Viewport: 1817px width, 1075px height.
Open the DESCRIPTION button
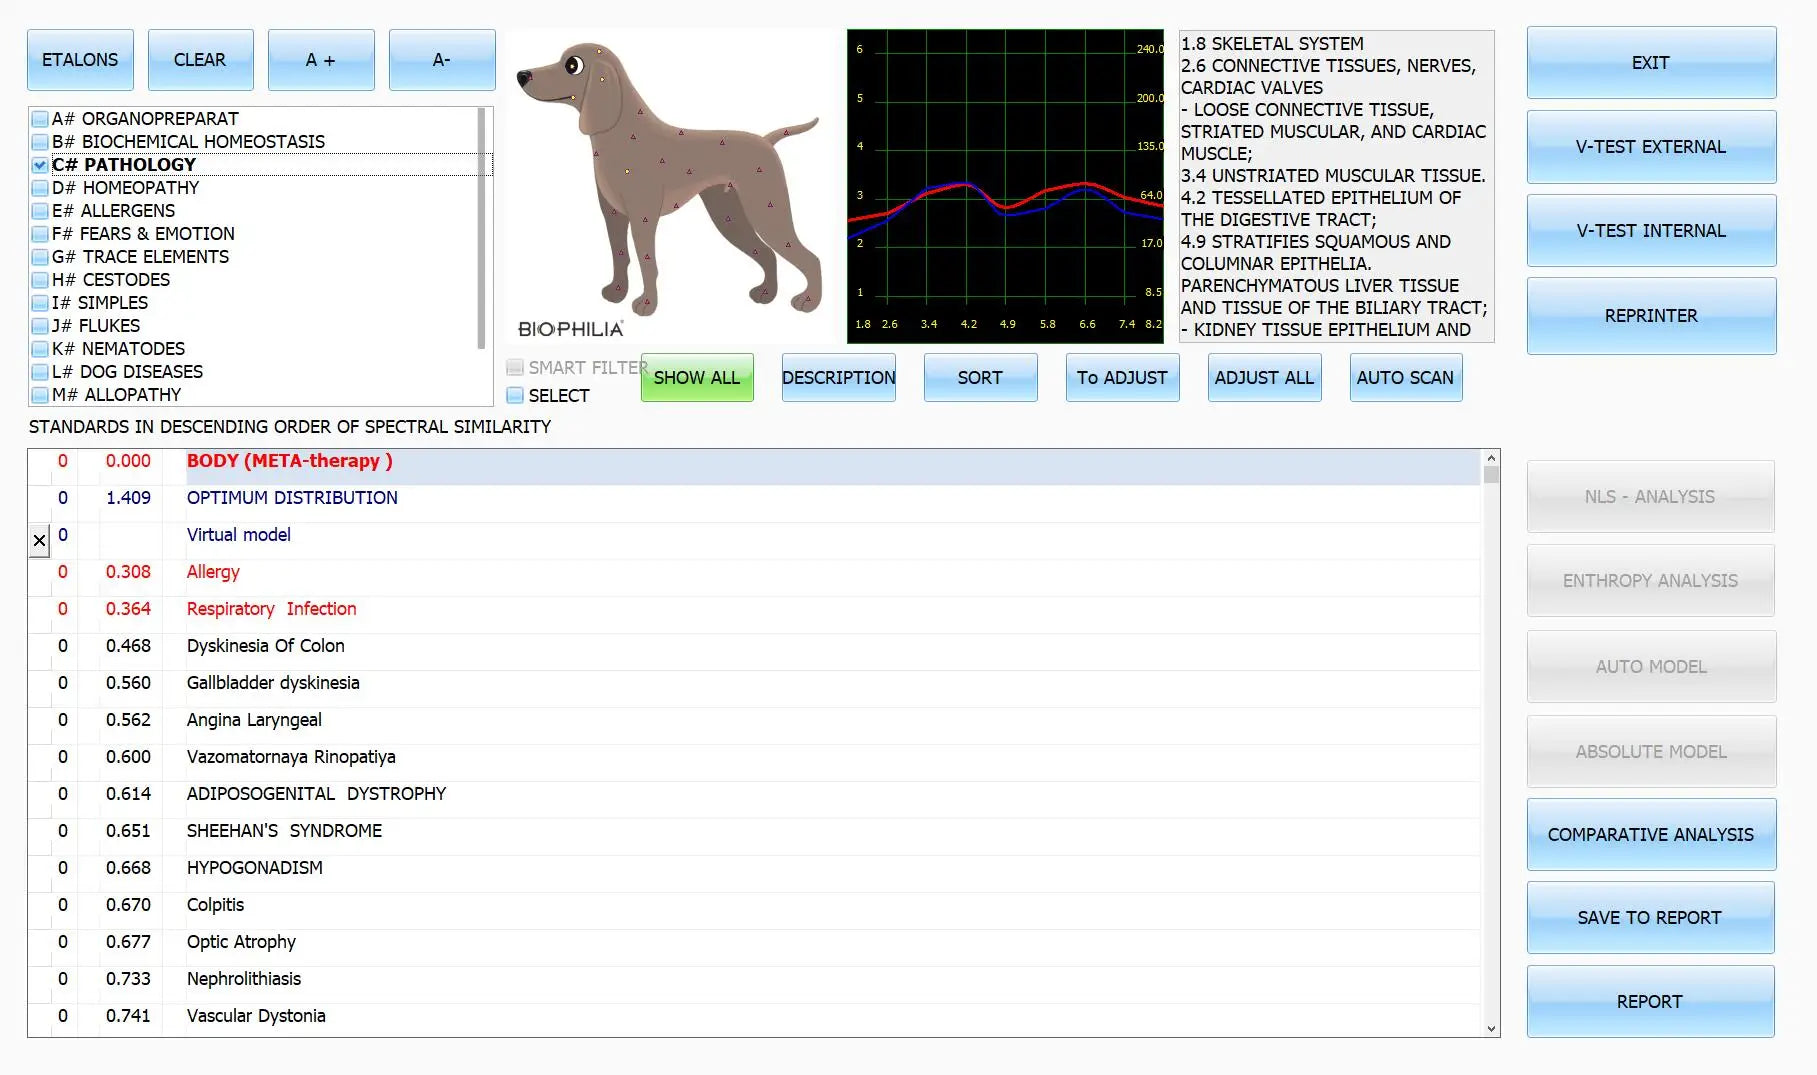point(838,378)
